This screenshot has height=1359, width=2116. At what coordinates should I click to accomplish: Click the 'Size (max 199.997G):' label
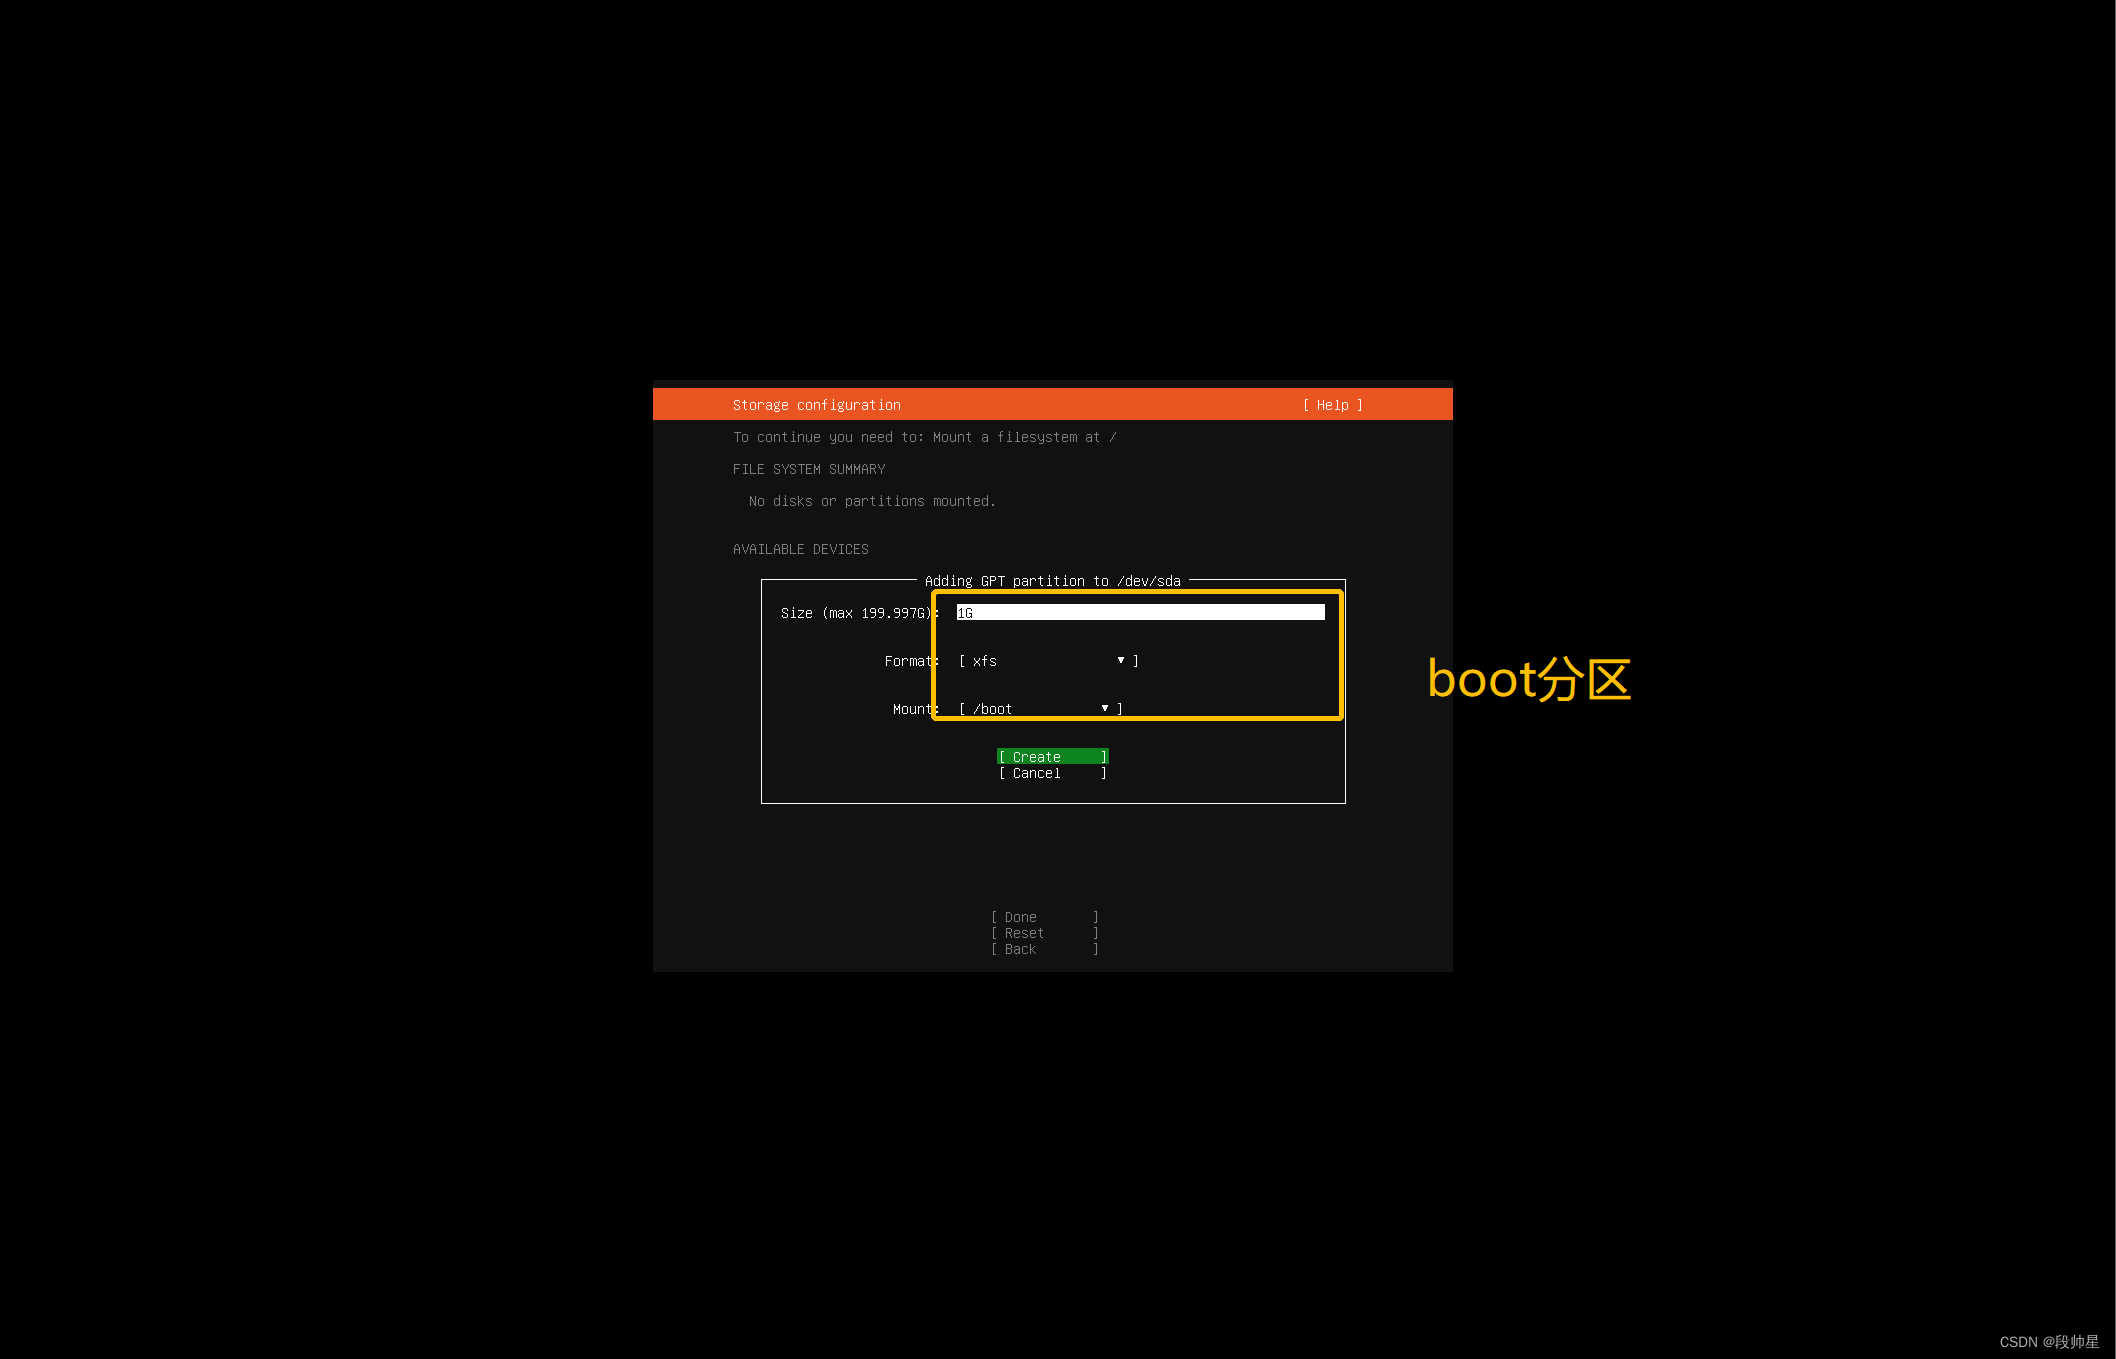(x=860, y=613)
